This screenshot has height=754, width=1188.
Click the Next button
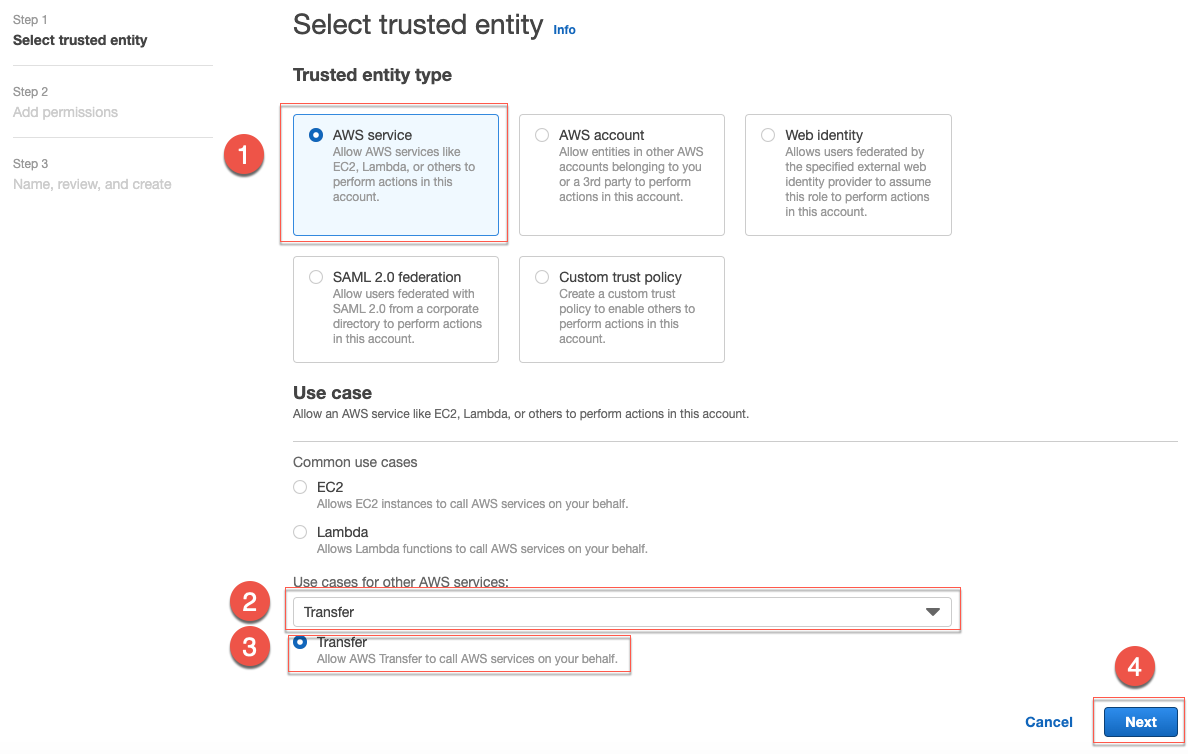coord(1140,722)
